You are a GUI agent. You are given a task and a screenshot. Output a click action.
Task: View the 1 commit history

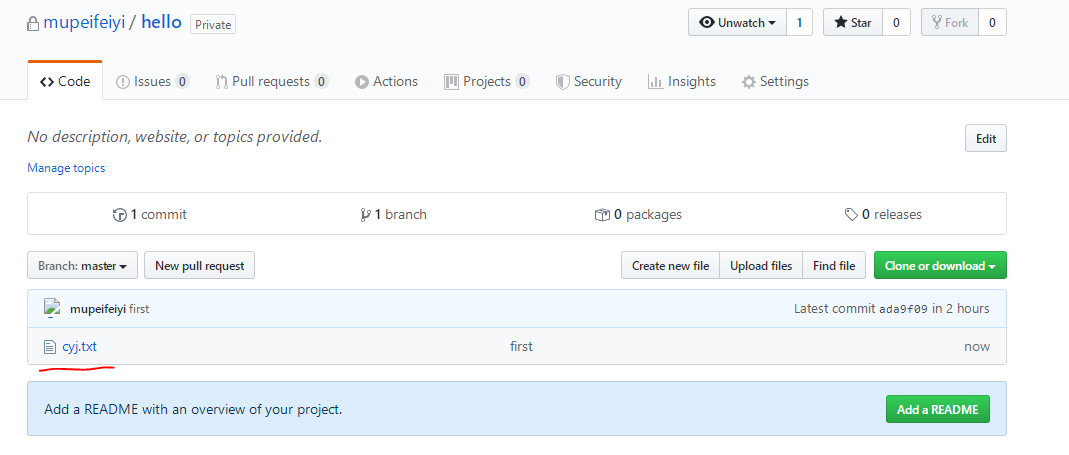[x=149, y=215]
